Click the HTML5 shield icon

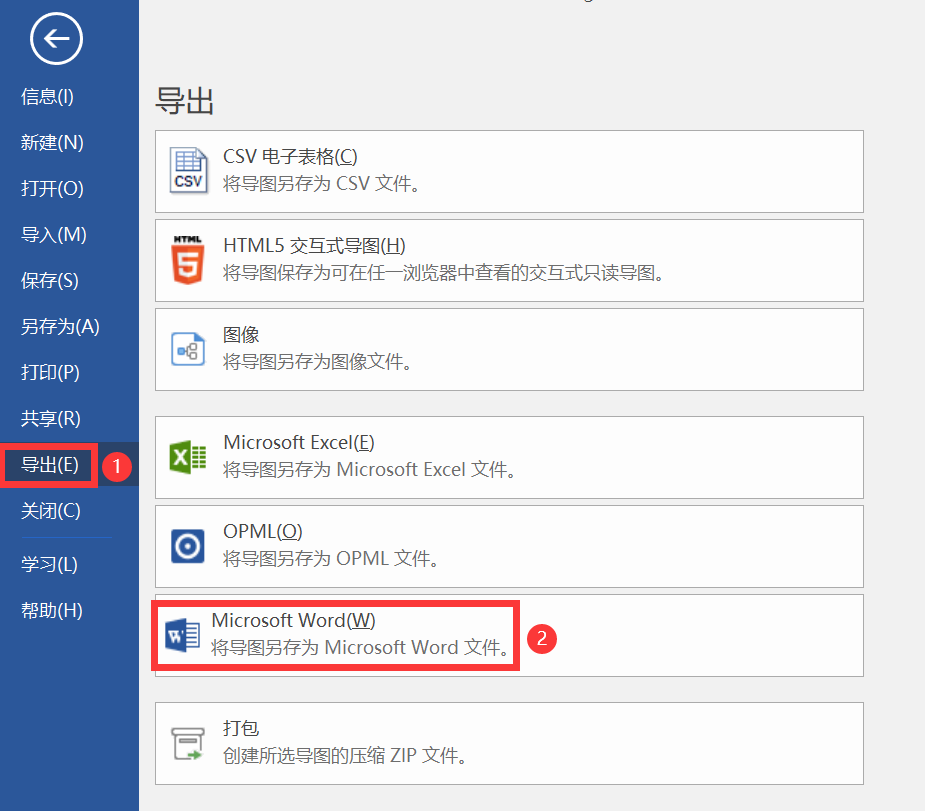pyautogui.click(x=188, y=260)
